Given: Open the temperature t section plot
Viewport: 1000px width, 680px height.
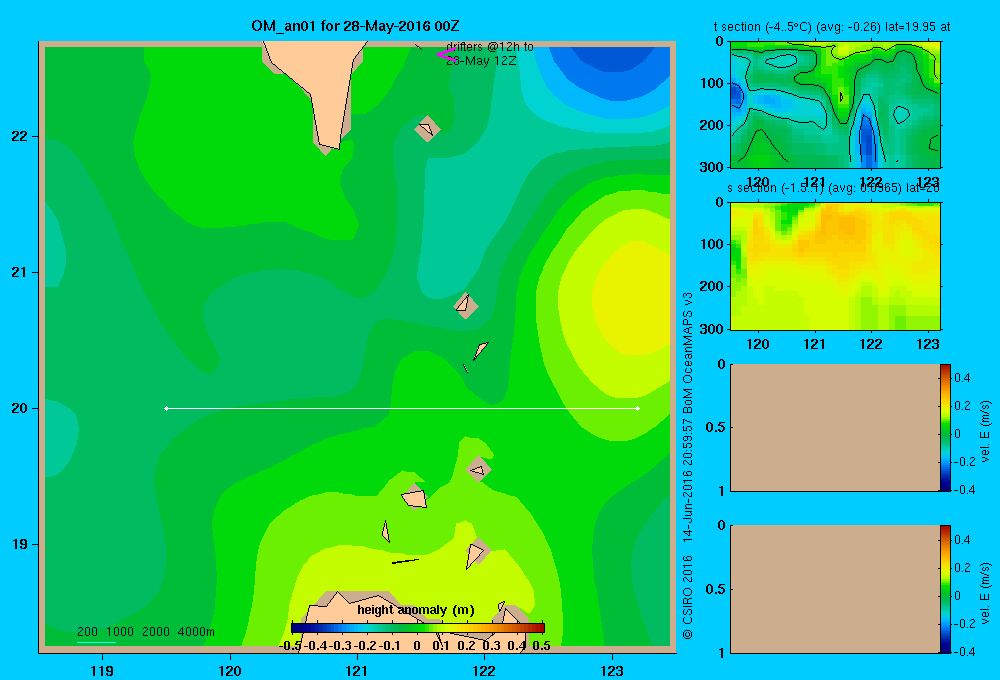Looking at the screenshot, I should tap(835, 105).
